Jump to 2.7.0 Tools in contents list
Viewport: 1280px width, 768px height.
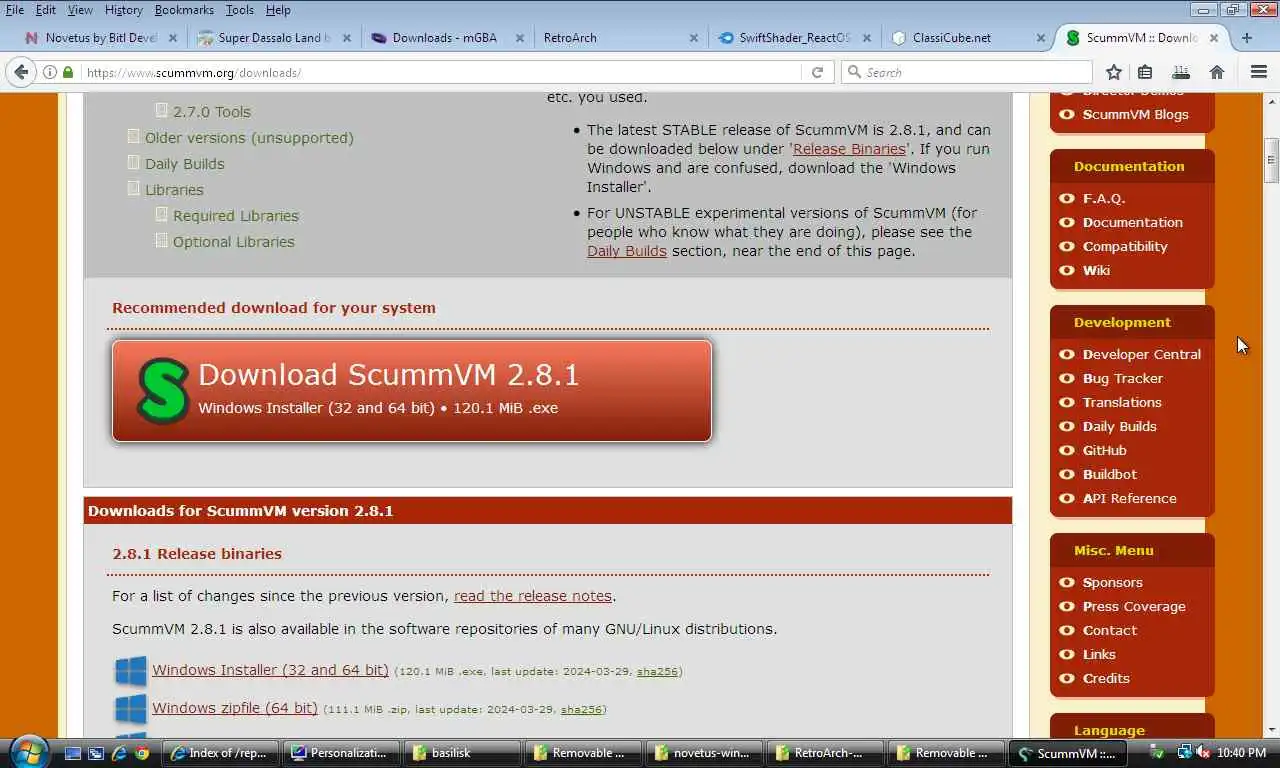212,112
